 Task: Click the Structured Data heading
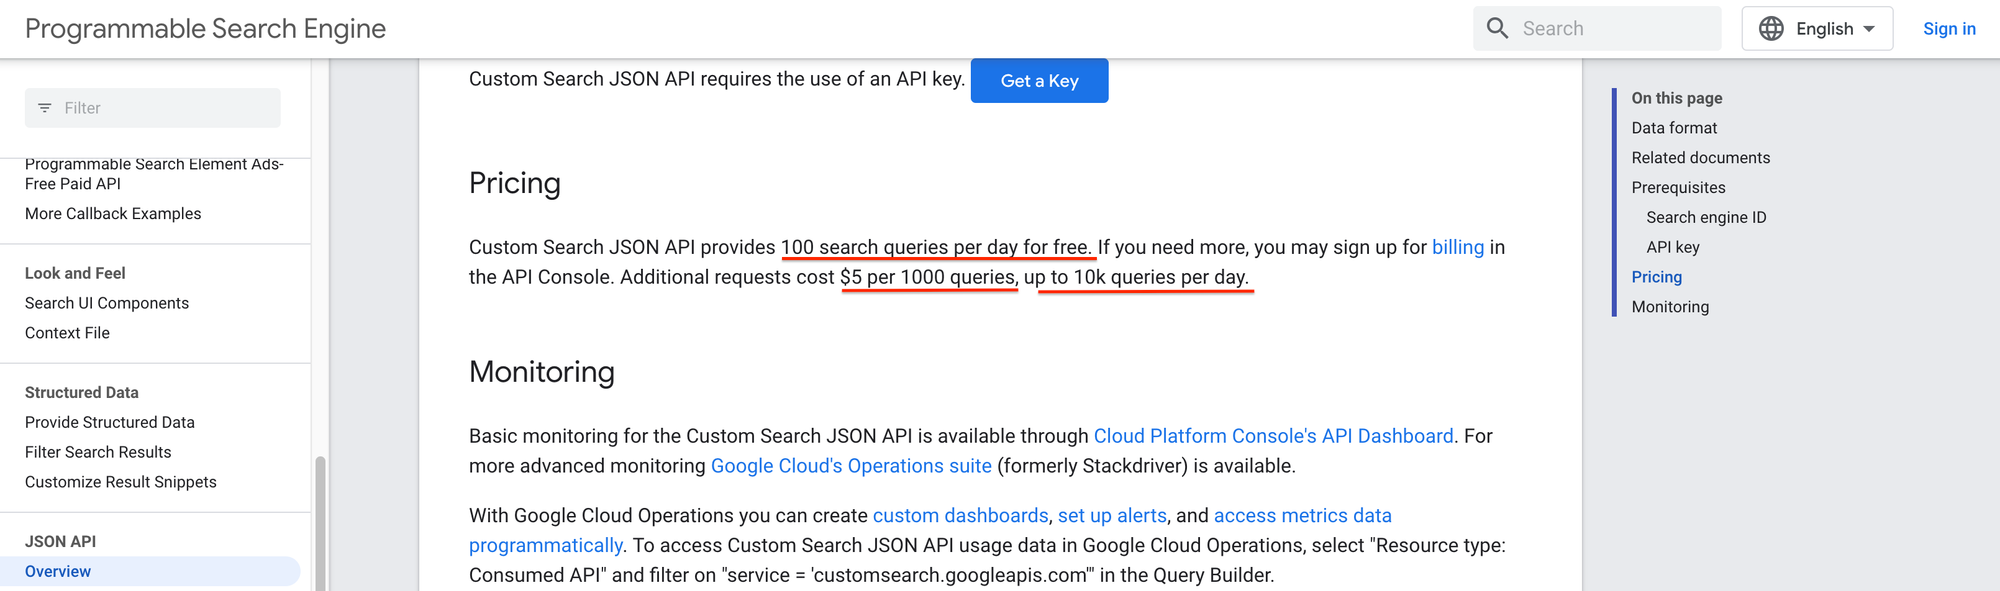pos(82,392)
